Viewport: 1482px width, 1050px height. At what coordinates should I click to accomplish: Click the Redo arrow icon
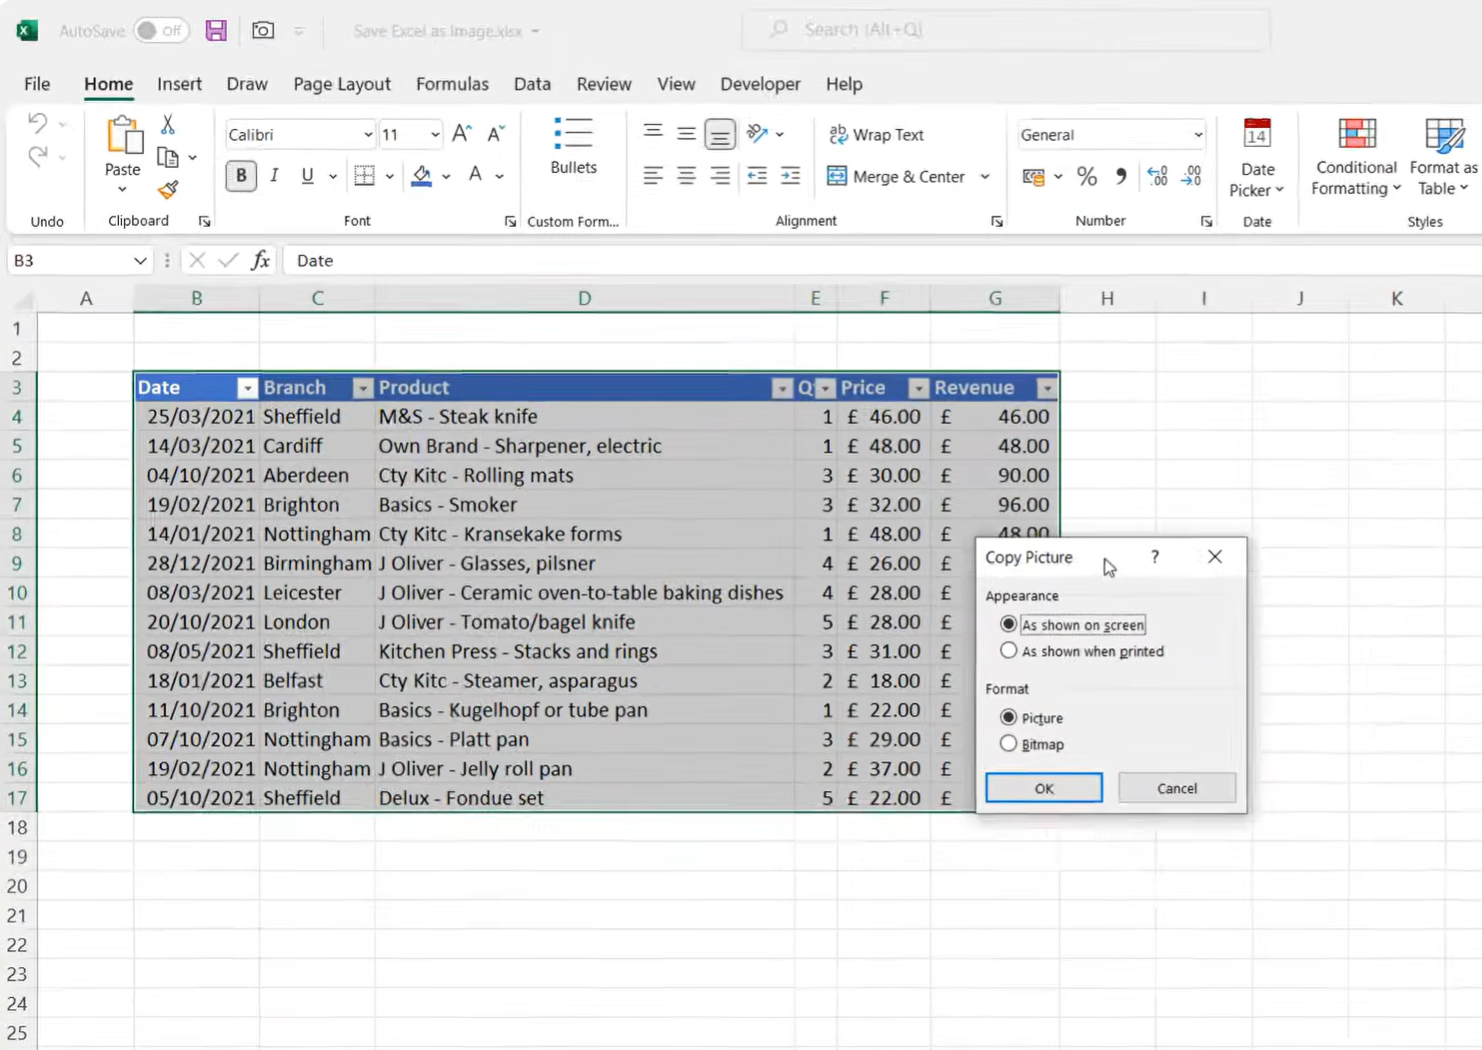point(37,157)
